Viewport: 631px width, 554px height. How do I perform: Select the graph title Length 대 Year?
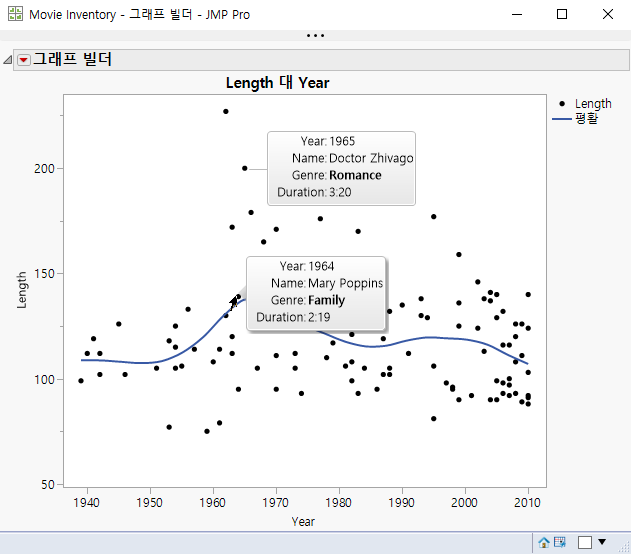click(x=277, y=83)
